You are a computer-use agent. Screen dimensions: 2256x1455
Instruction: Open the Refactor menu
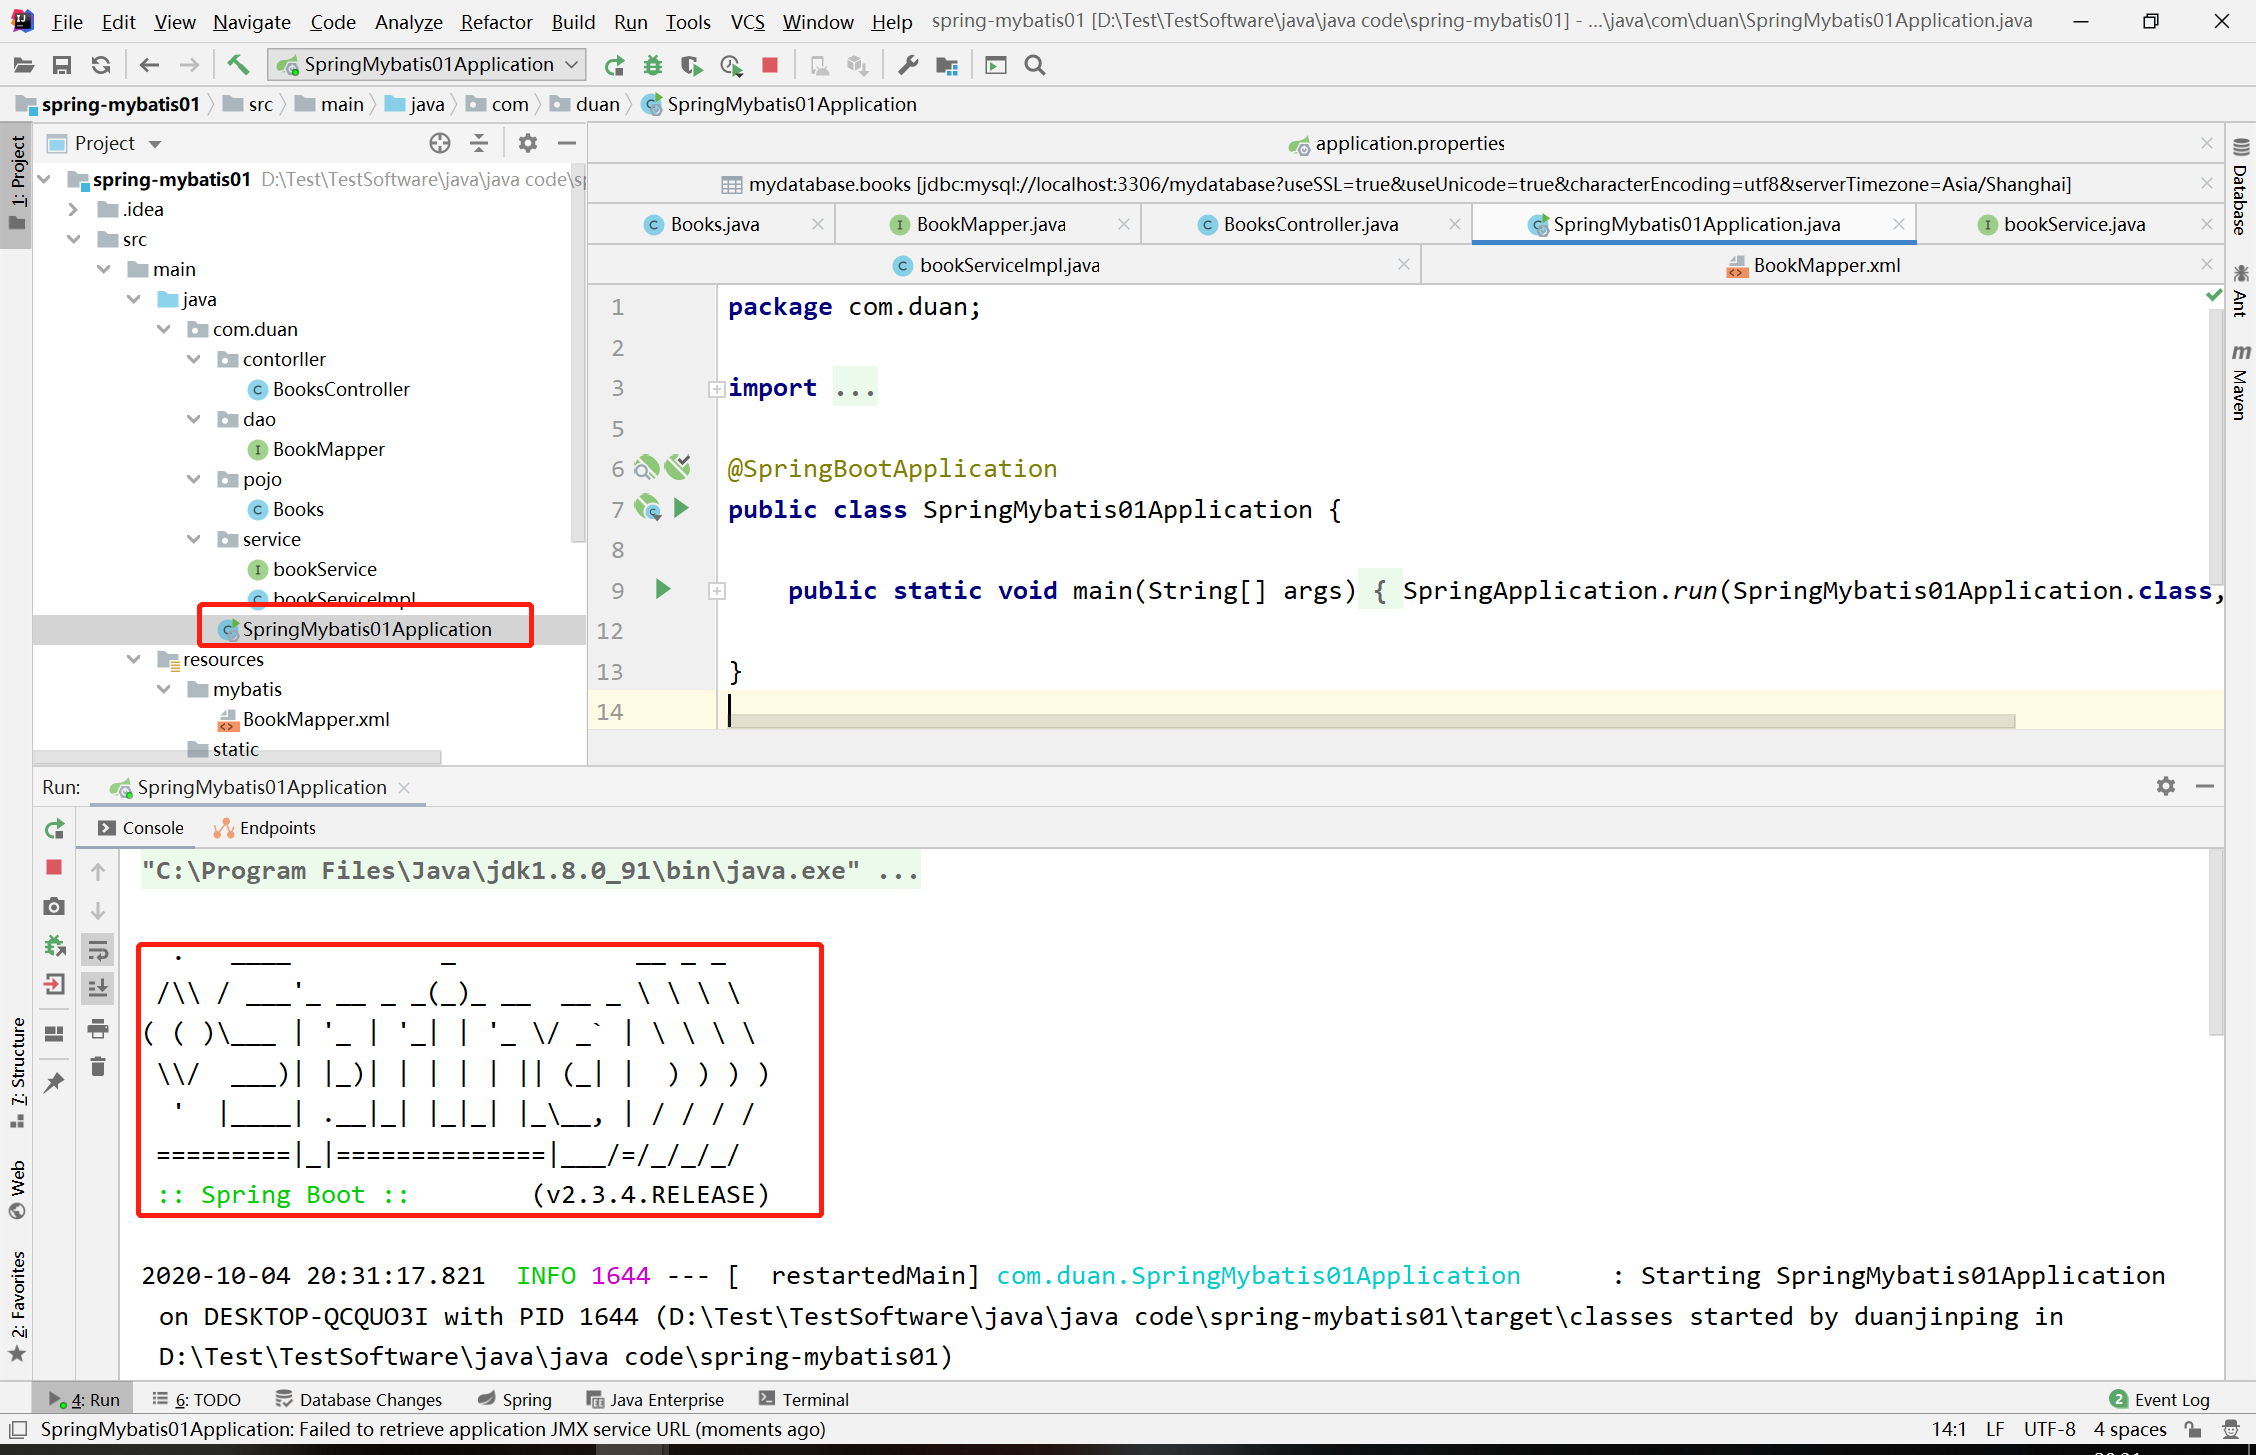pos(496,22)
